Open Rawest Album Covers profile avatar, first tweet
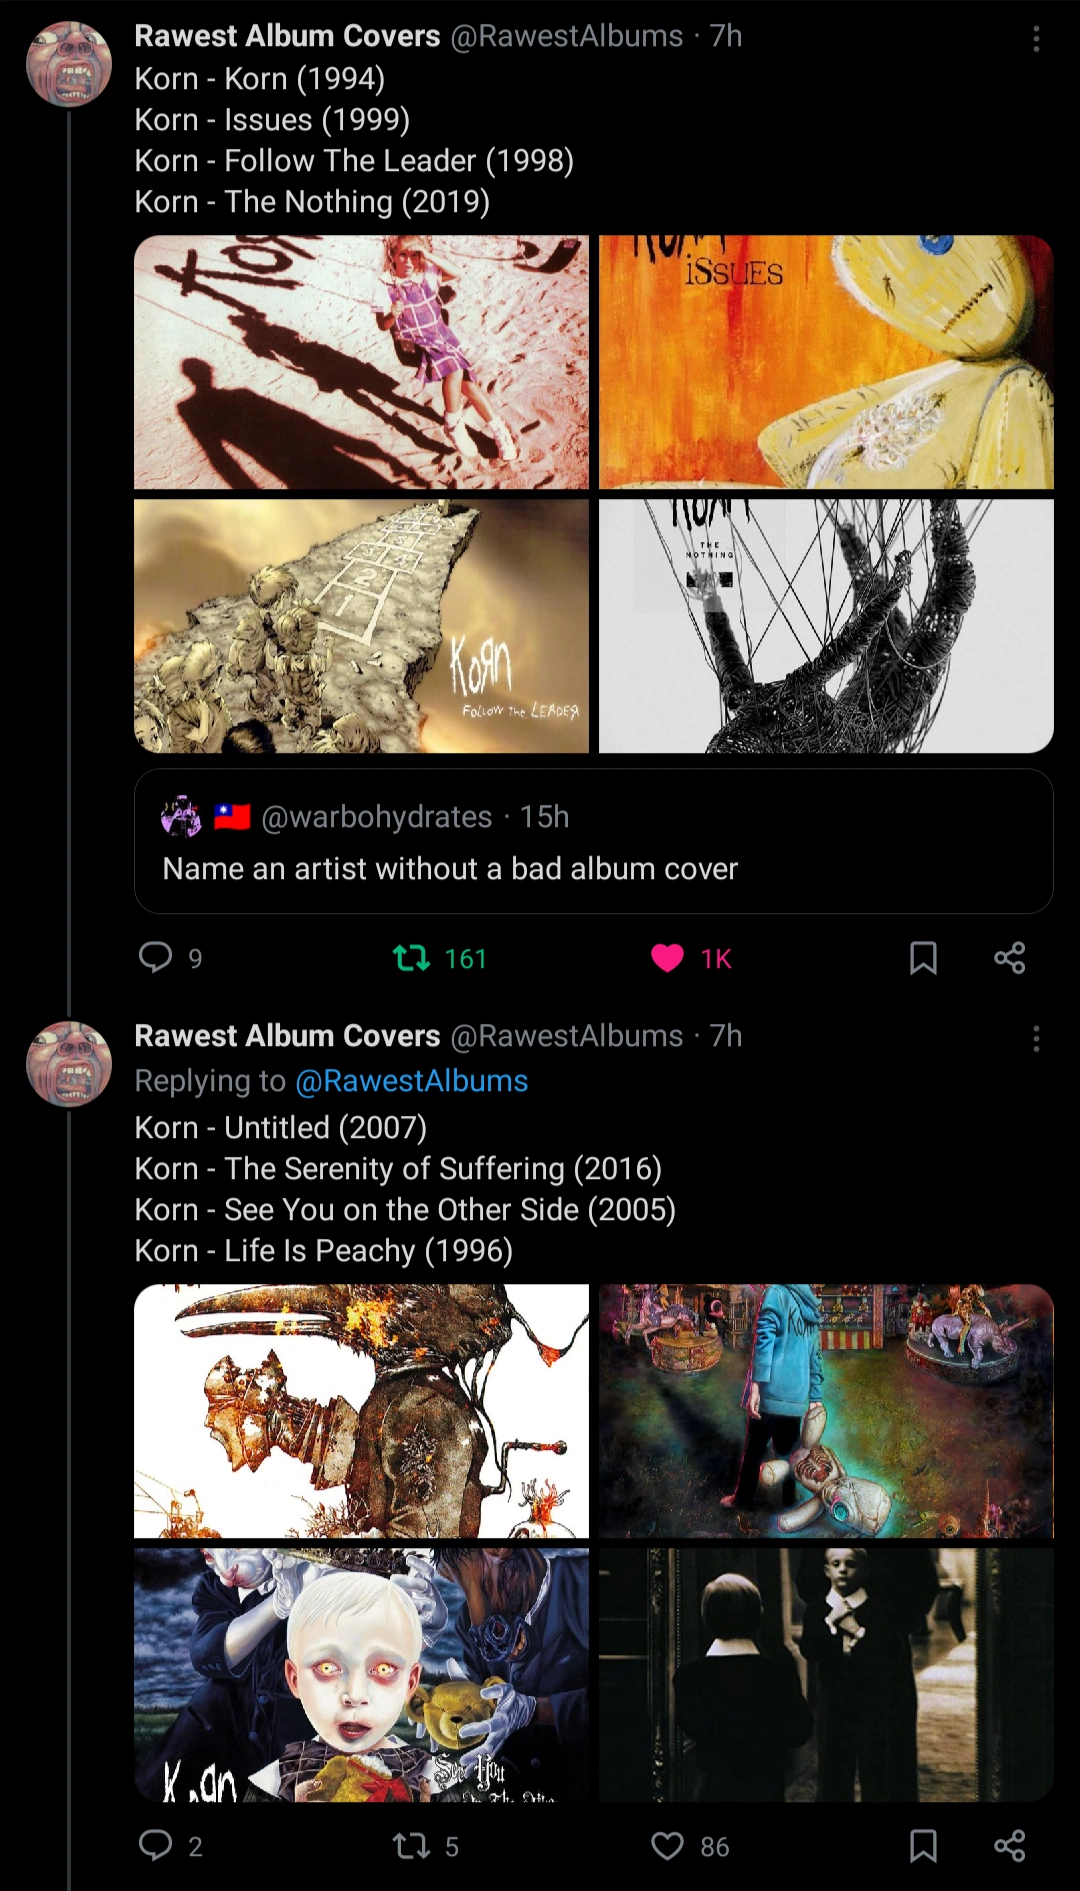The height and width of the screenshot is (1891, 1080). 69,64
